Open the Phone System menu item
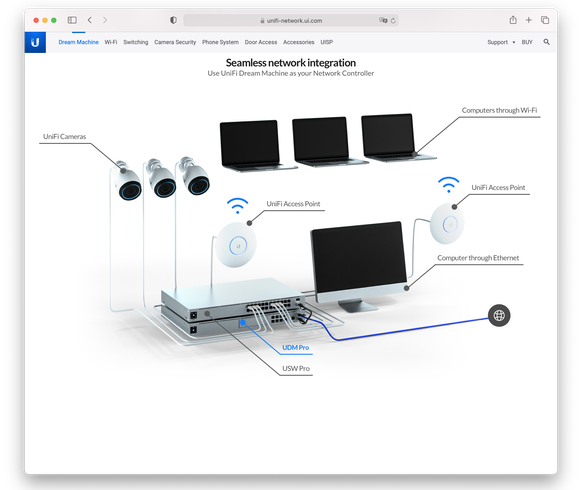Screen dimensions: 582x490 tap(220, 42)
